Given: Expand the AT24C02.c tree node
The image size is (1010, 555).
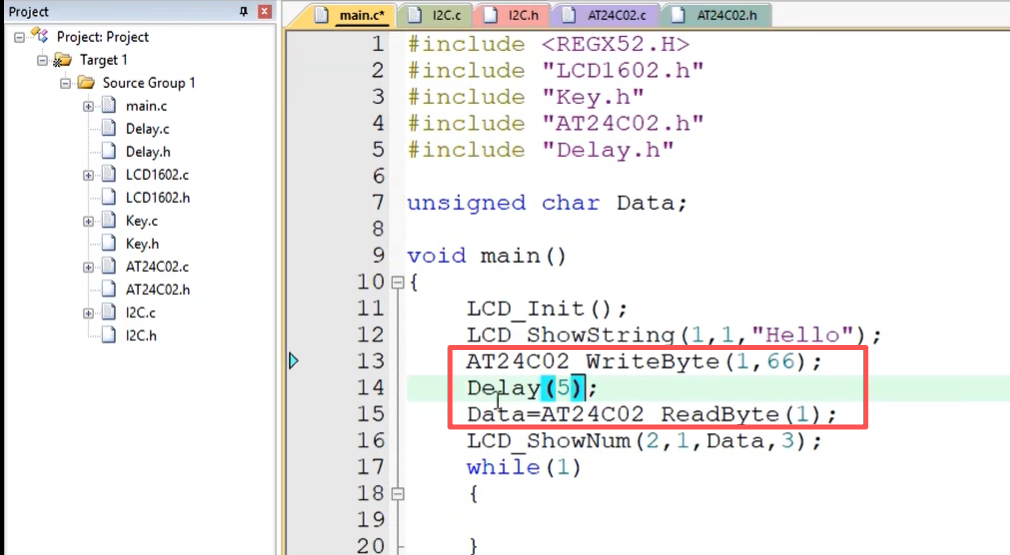Looking at the screenshot, I should coord(88,267).
